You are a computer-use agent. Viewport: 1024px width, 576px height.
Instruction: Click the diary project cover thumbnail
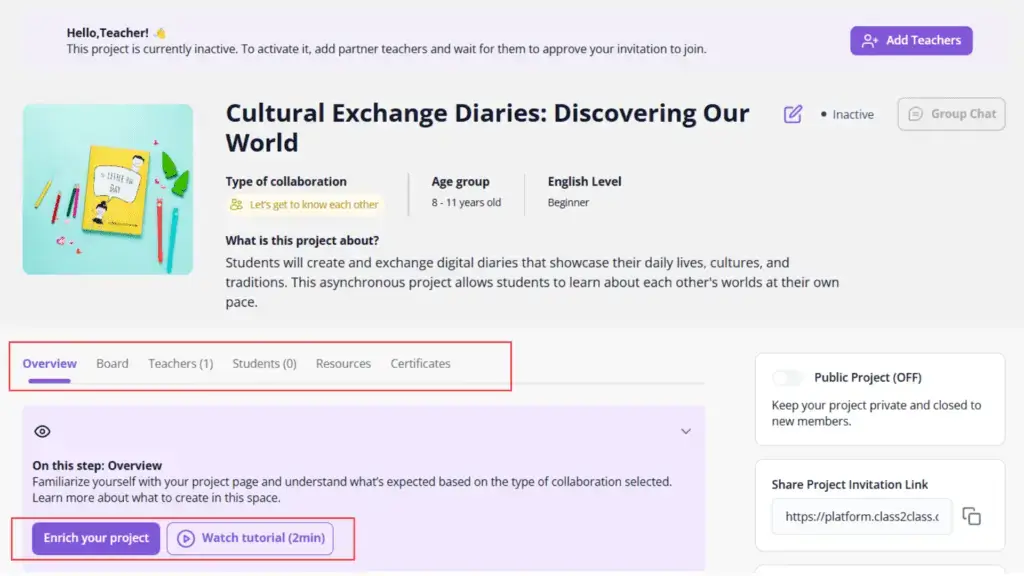(108, 189)
